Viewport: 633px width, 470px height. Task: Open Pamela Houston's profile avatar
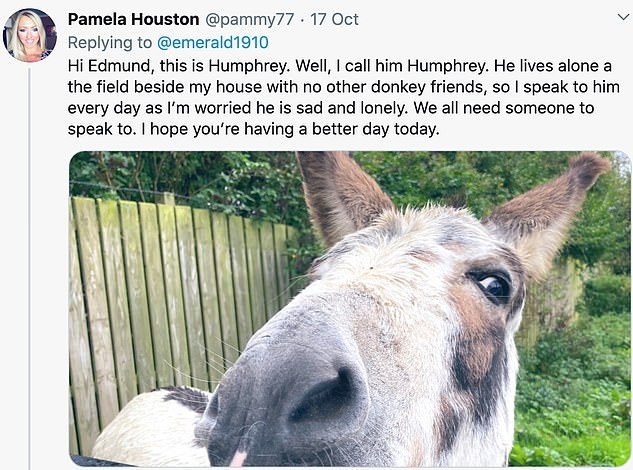pyautogui.click(x=30, y=35)
